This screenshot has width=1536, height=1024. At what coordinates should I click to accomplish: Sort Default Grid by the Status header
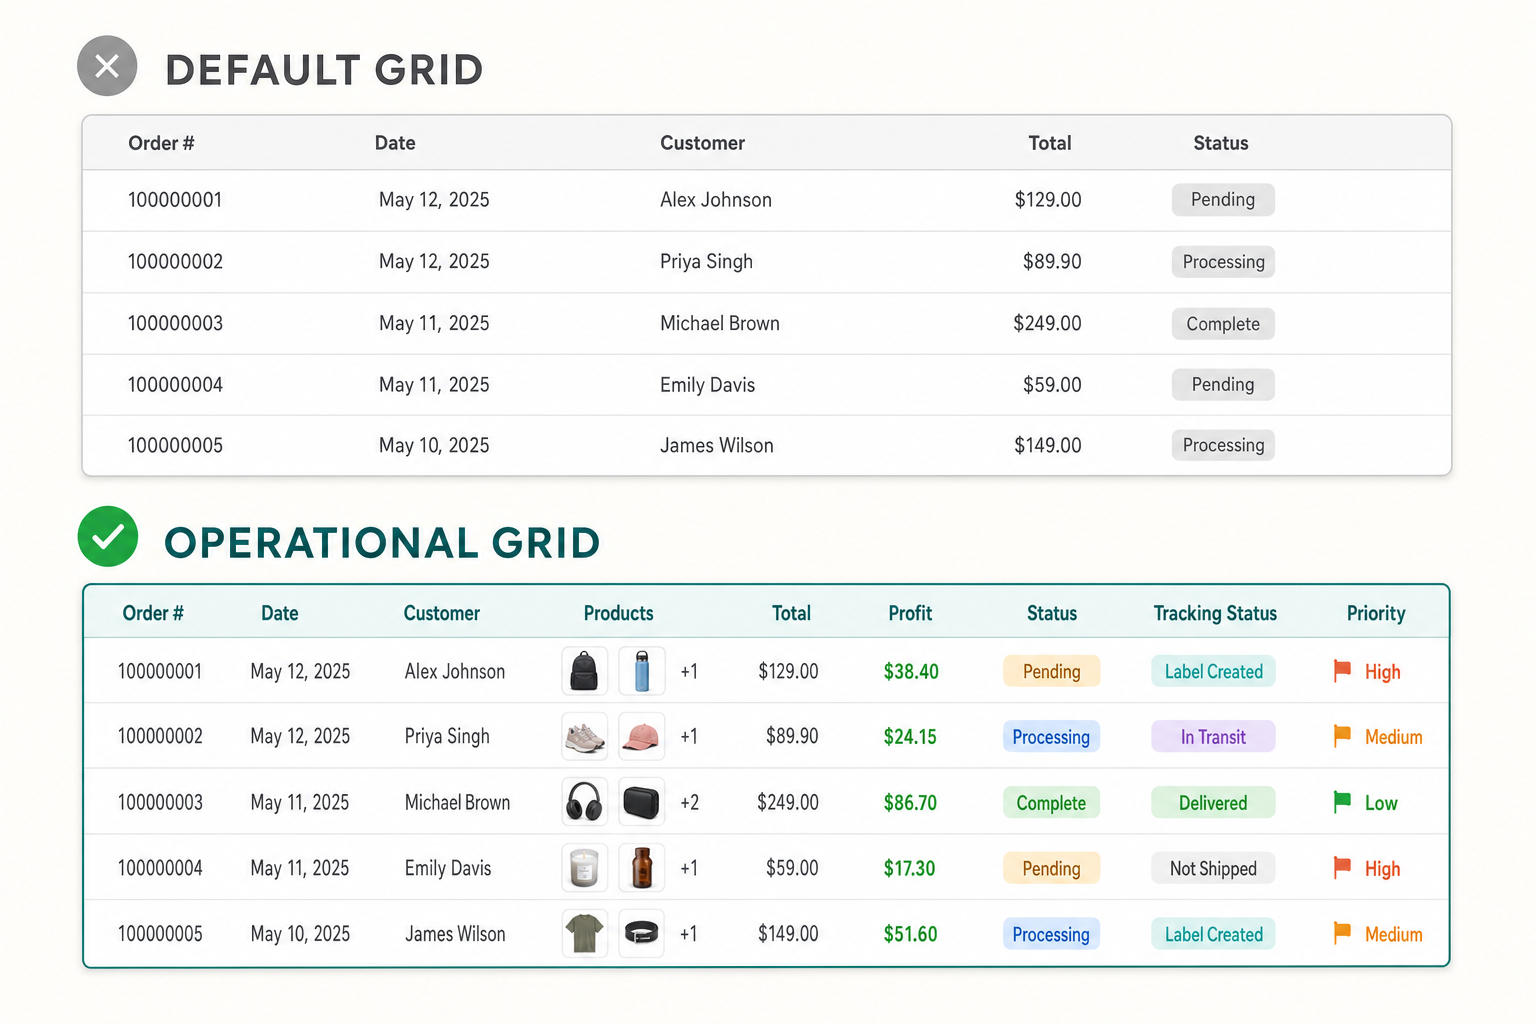(x=1221, y=143)
